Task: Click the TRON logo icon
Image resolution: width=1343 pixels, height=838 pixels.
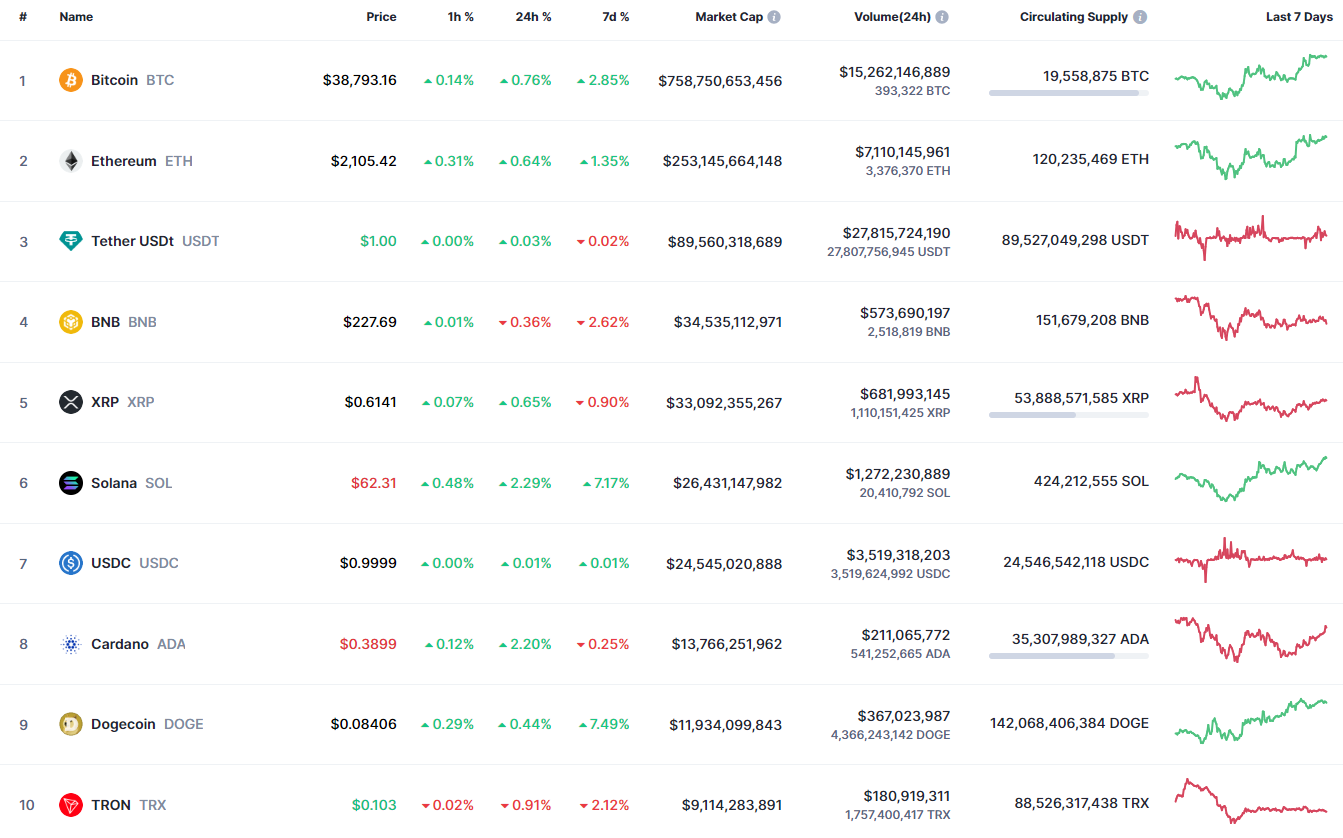Action: (x=71, y=805)
